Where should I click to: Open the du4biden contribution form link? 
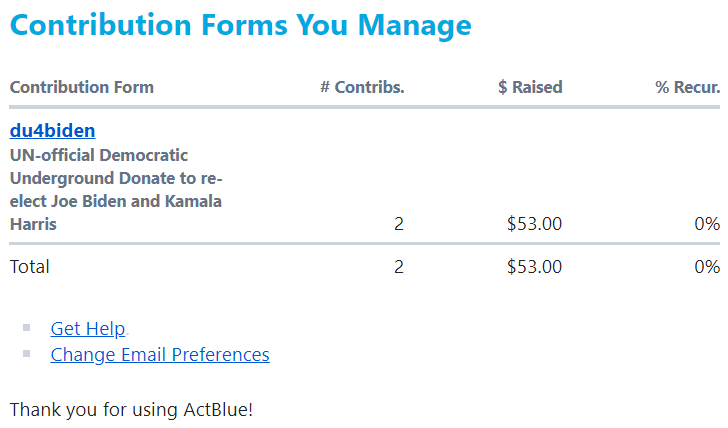tap(52, 131)
